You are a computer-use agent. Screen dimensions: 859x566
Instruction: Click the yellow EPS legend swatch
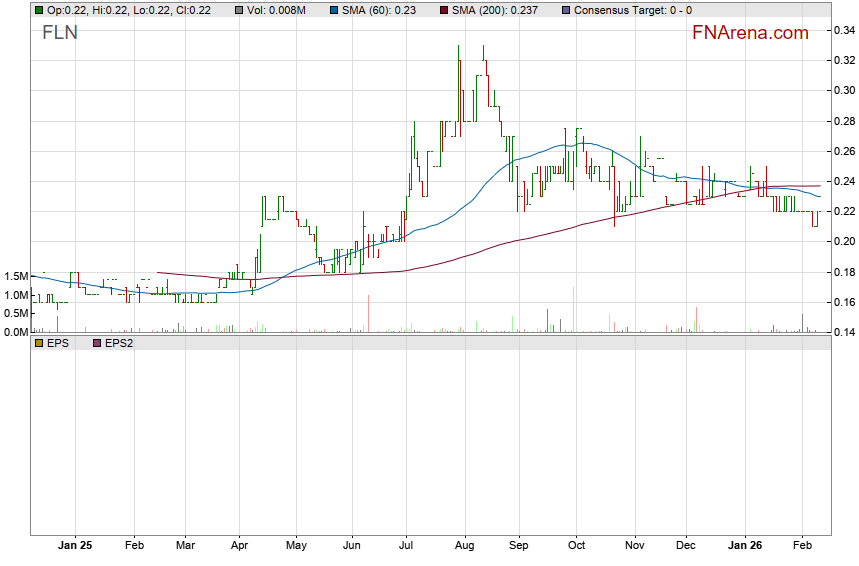click(39, 343)
